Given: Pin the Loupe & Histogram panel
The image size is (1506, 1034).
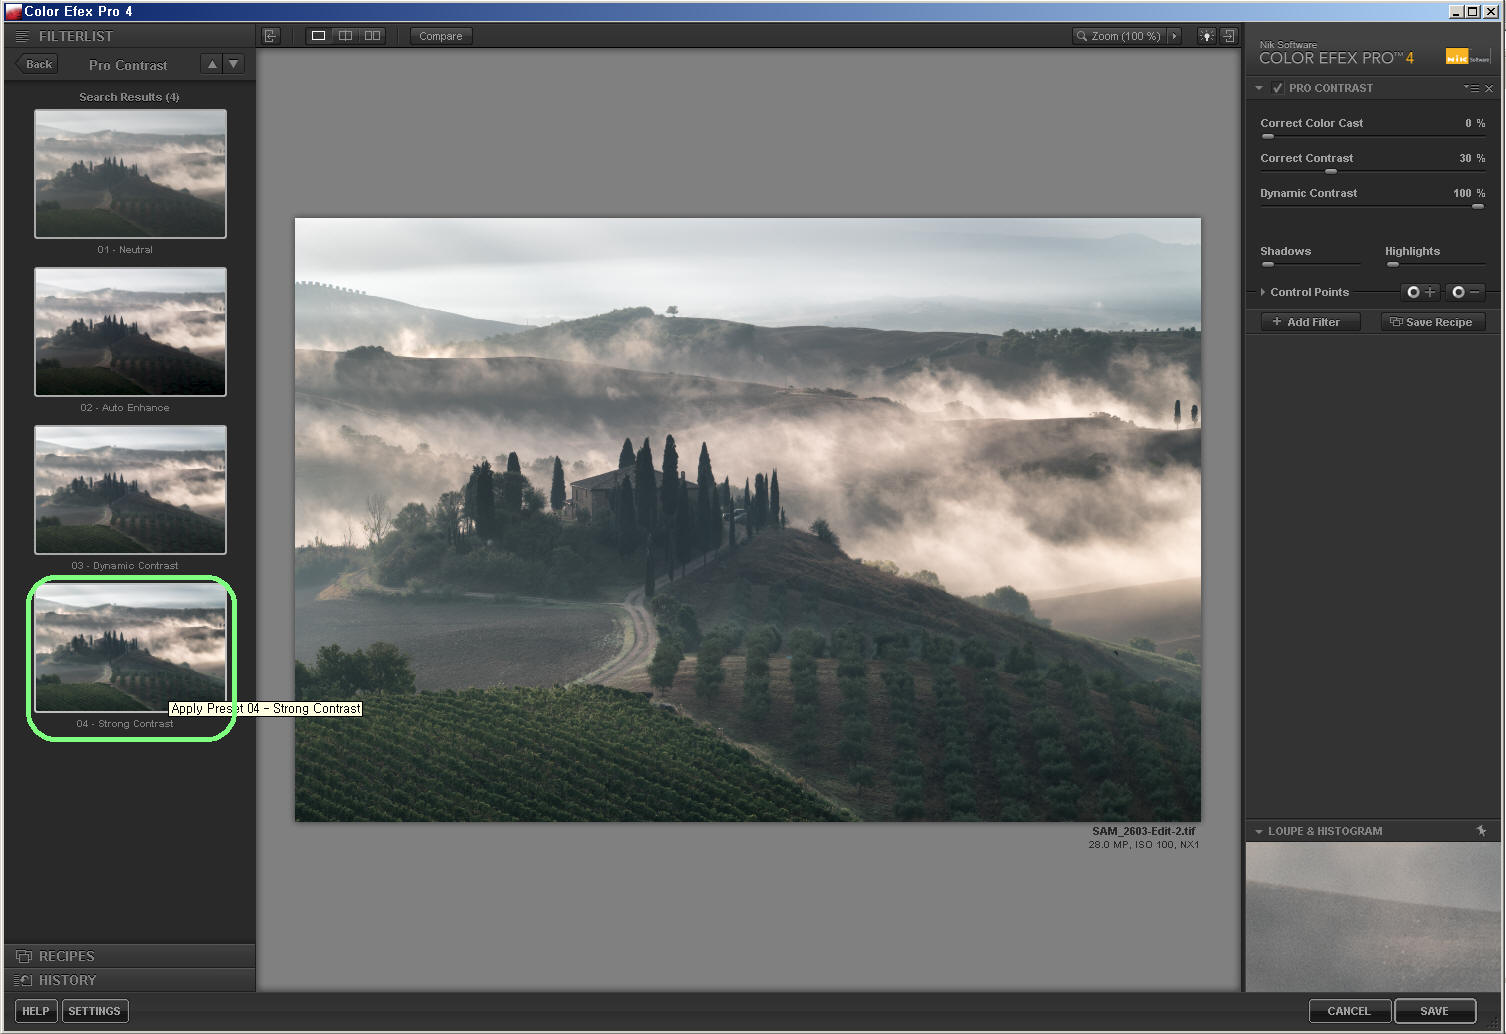Looking at the screenshot, I should click(x=1481, y=831).
